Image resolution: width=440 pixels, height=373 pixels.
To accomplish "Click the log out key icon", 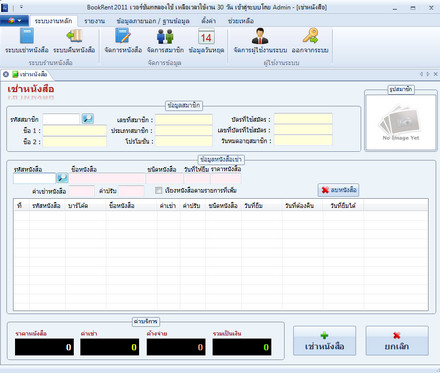I will click(310, 36).
